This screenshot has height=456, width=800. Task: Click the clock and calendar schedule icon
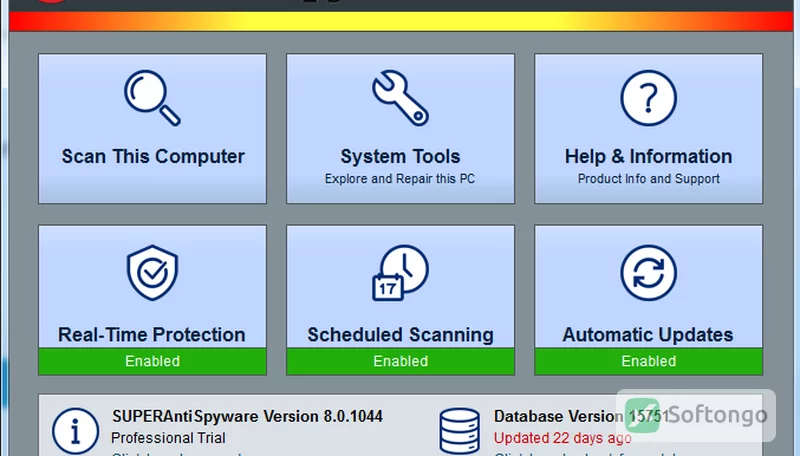click(x=400, y=273)
